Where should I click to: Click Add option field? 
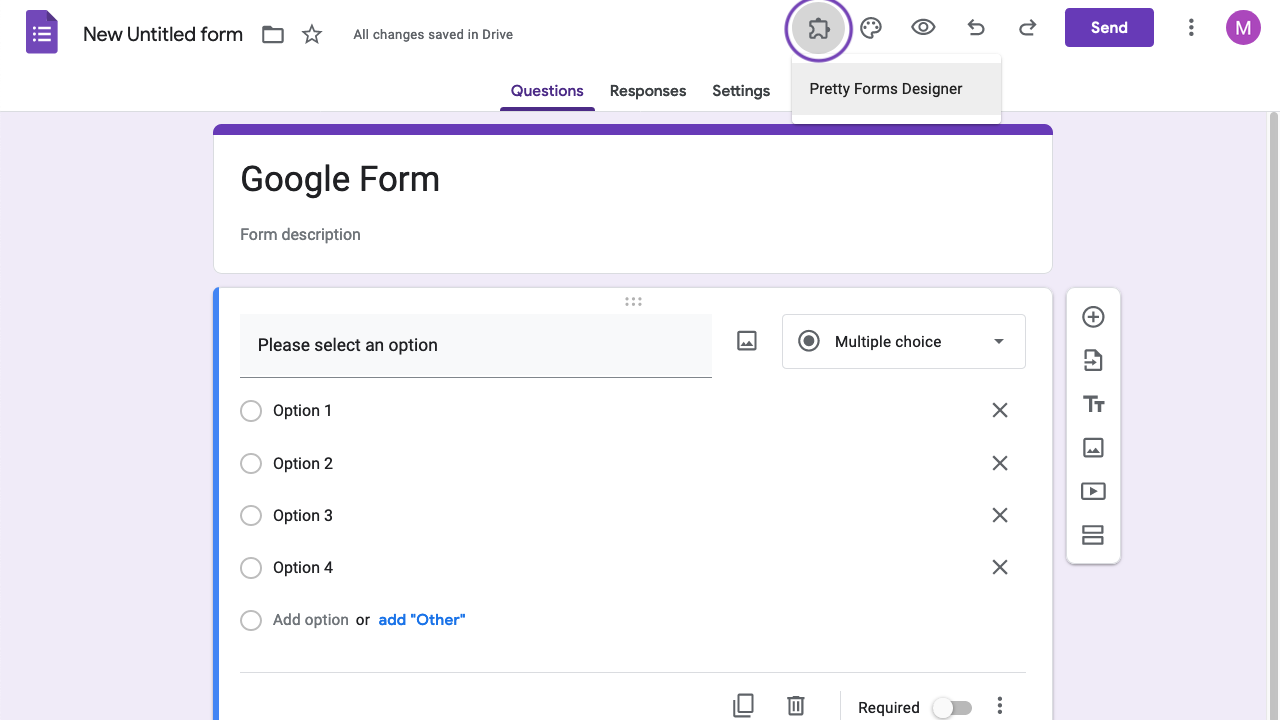tap(311, 620)
